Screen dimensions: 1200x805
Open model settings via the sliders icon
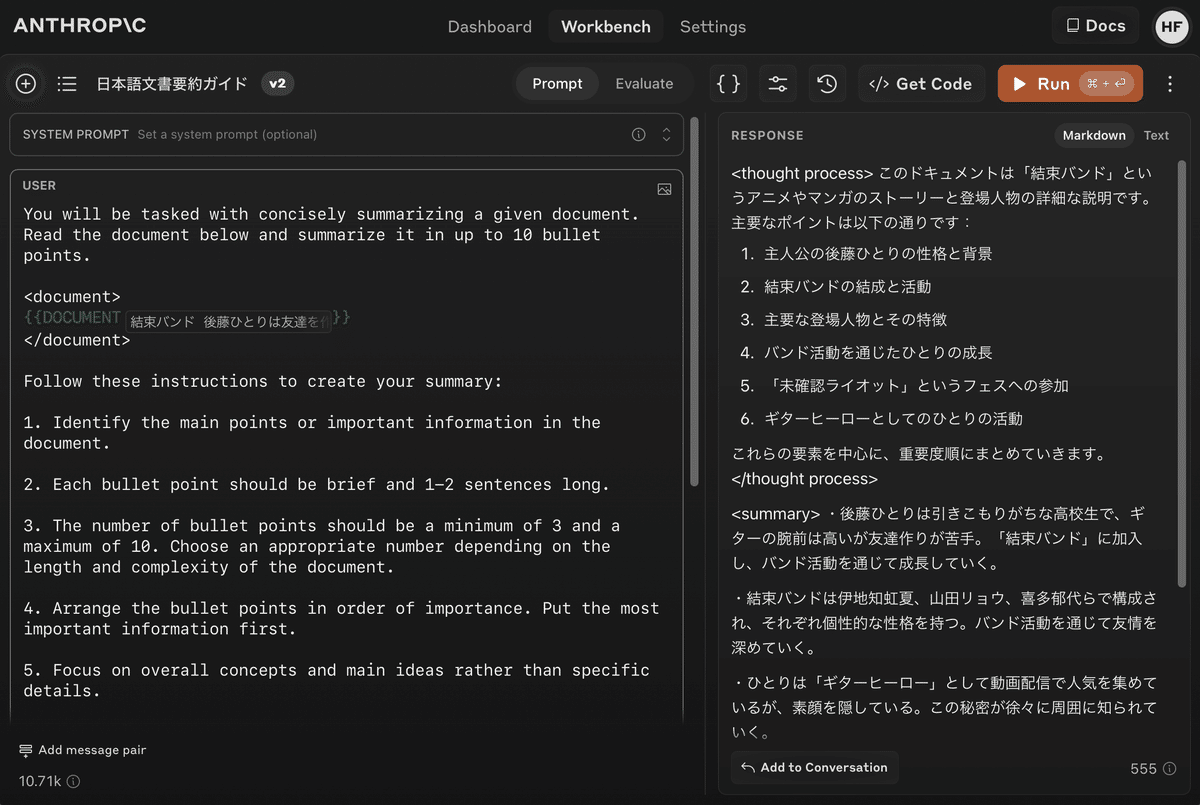[778, 83]
